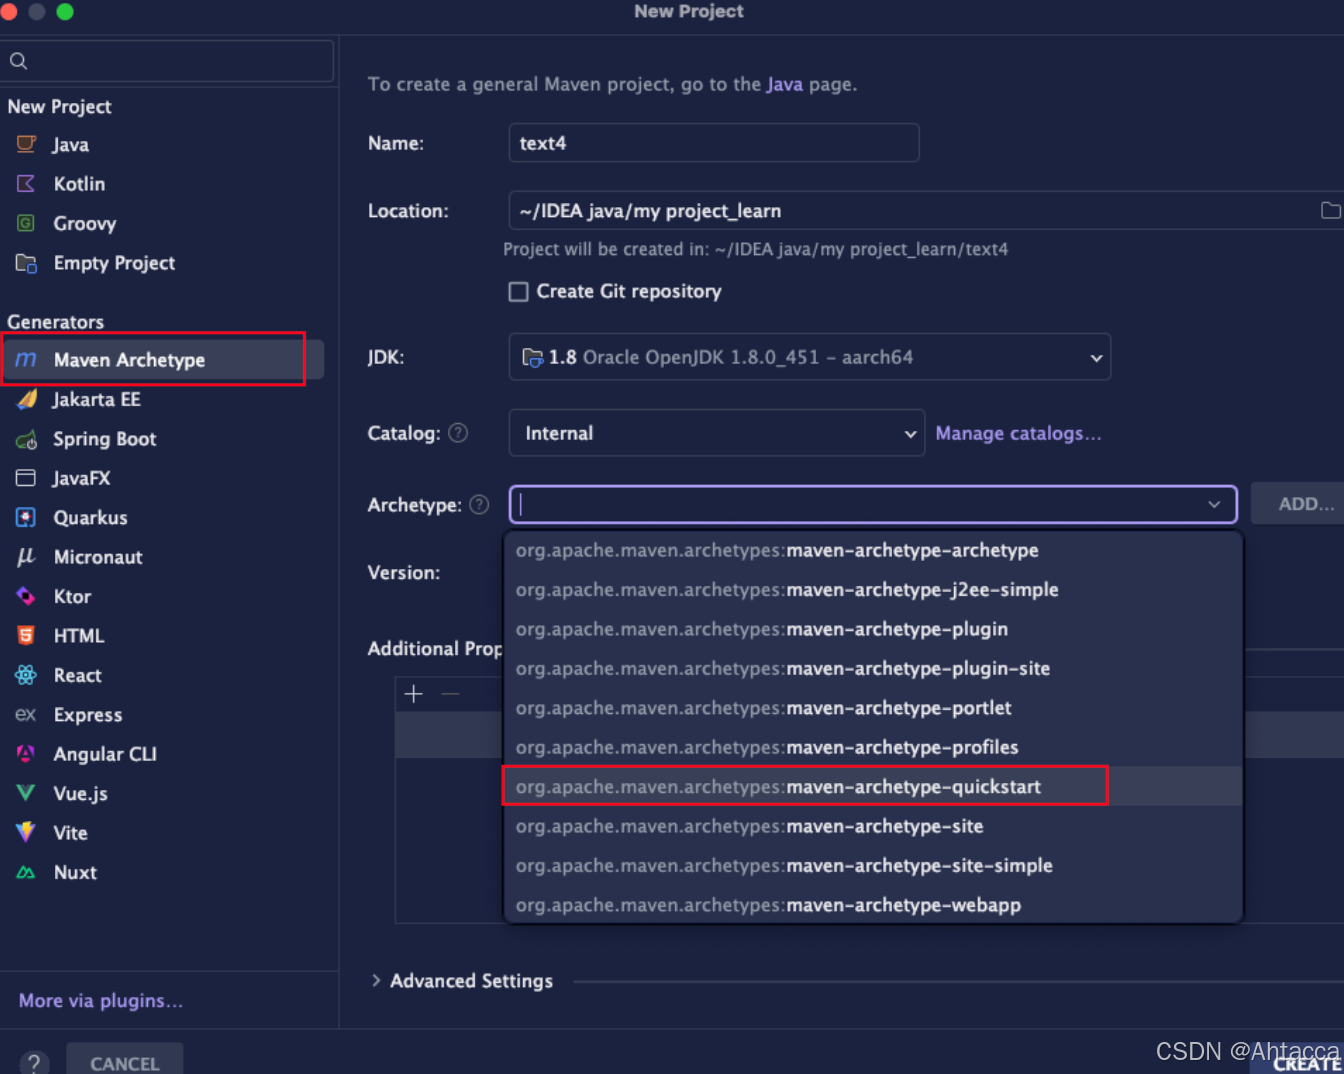This screenshot has width=1344, height=1074.
Task: Click the Catalog help question icon
Action: [458, 433]
